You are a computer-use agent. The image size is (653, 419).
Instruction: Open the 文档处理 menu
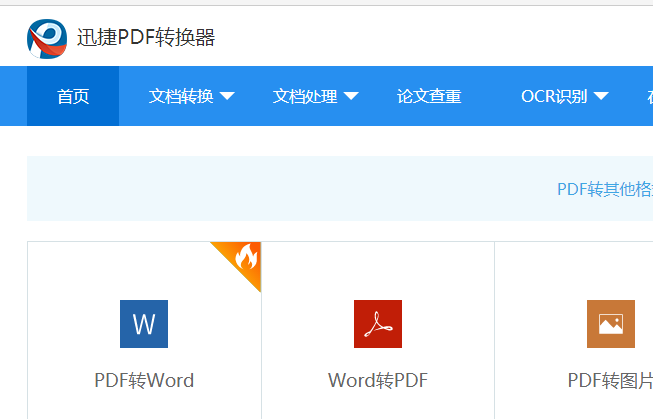coord(305,96)
